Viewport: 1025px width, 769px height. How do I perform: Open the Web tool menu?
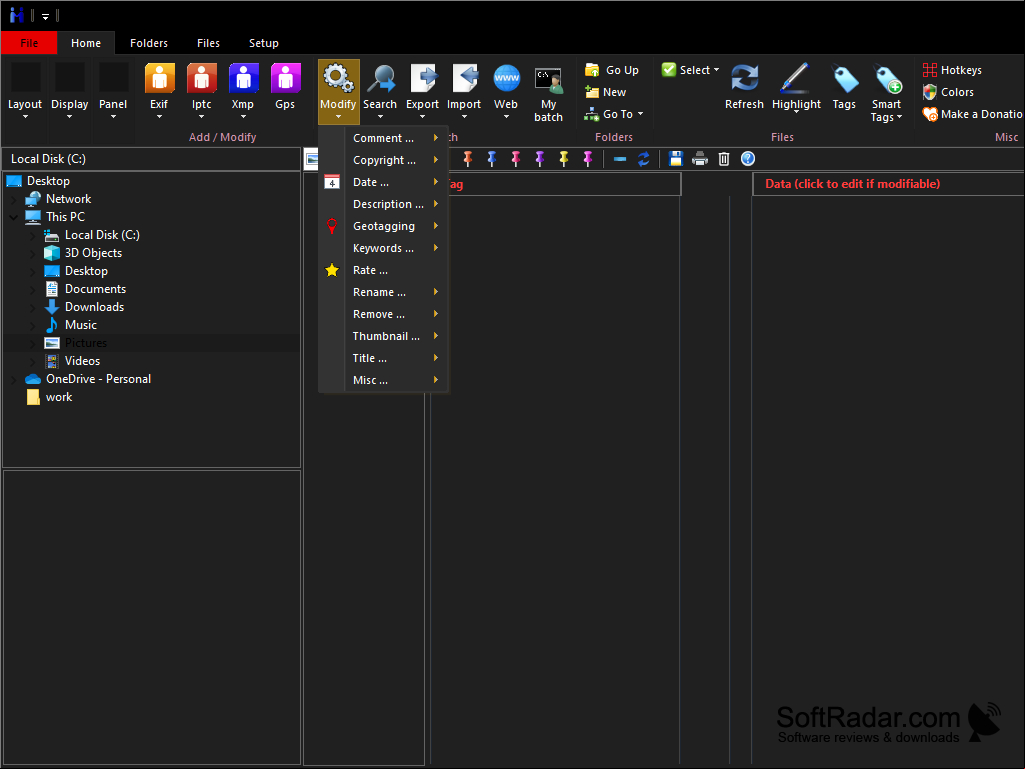coord(506,91)
